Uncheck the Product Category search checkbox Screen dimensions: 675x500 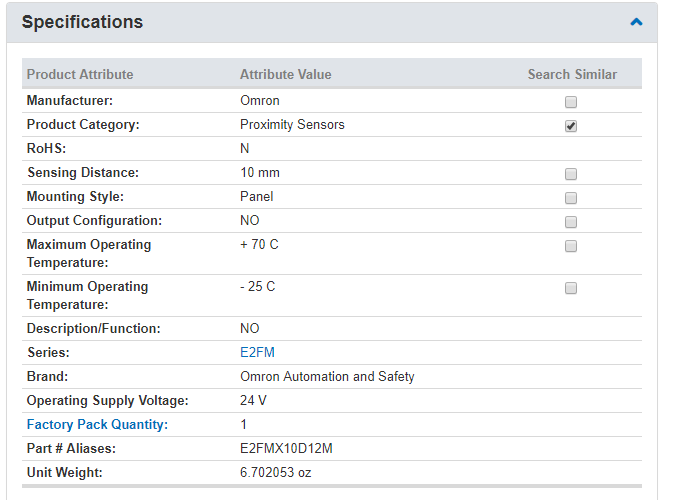[x=571, y=126]
